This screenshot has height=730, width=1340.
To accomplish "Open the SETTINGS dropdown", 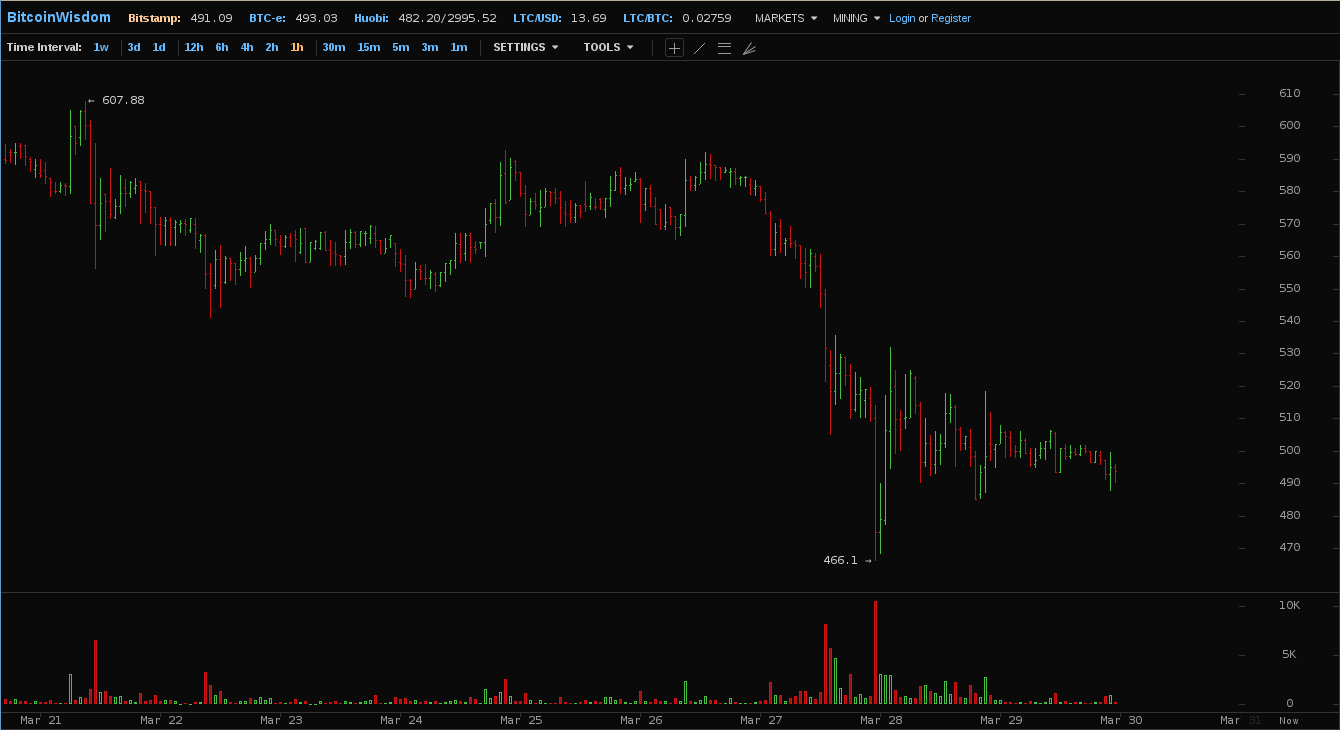I will click(x=525, y=47).
